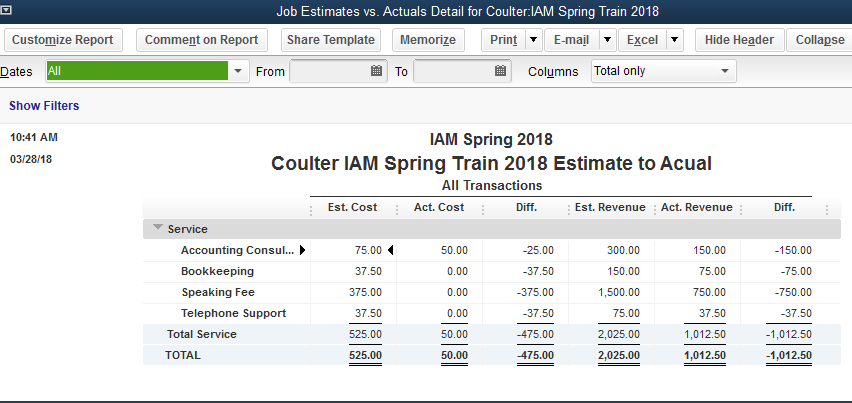
Task: Open the From date calendar picker
Action: pyautogui.click(x=377, y=72)
